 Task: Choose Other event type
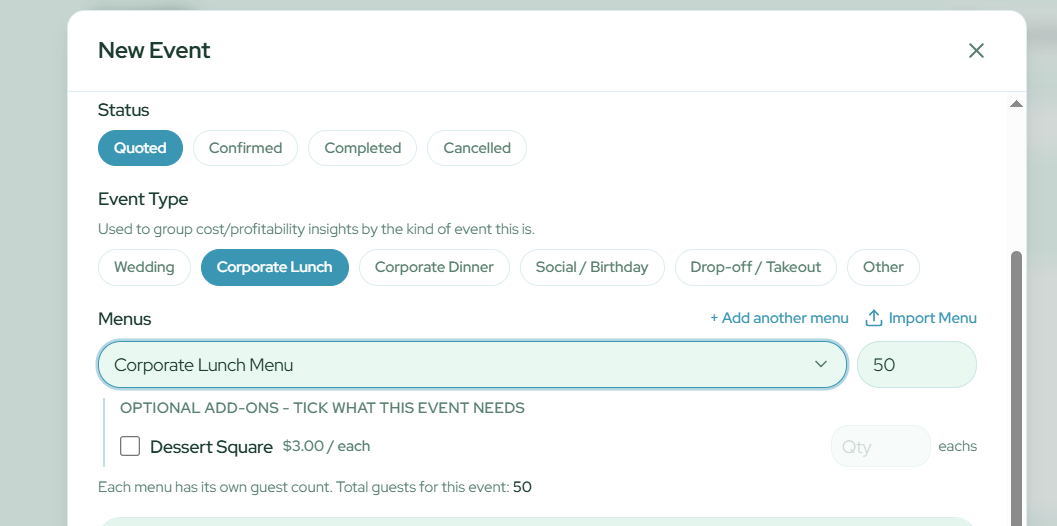pos(883,267)
